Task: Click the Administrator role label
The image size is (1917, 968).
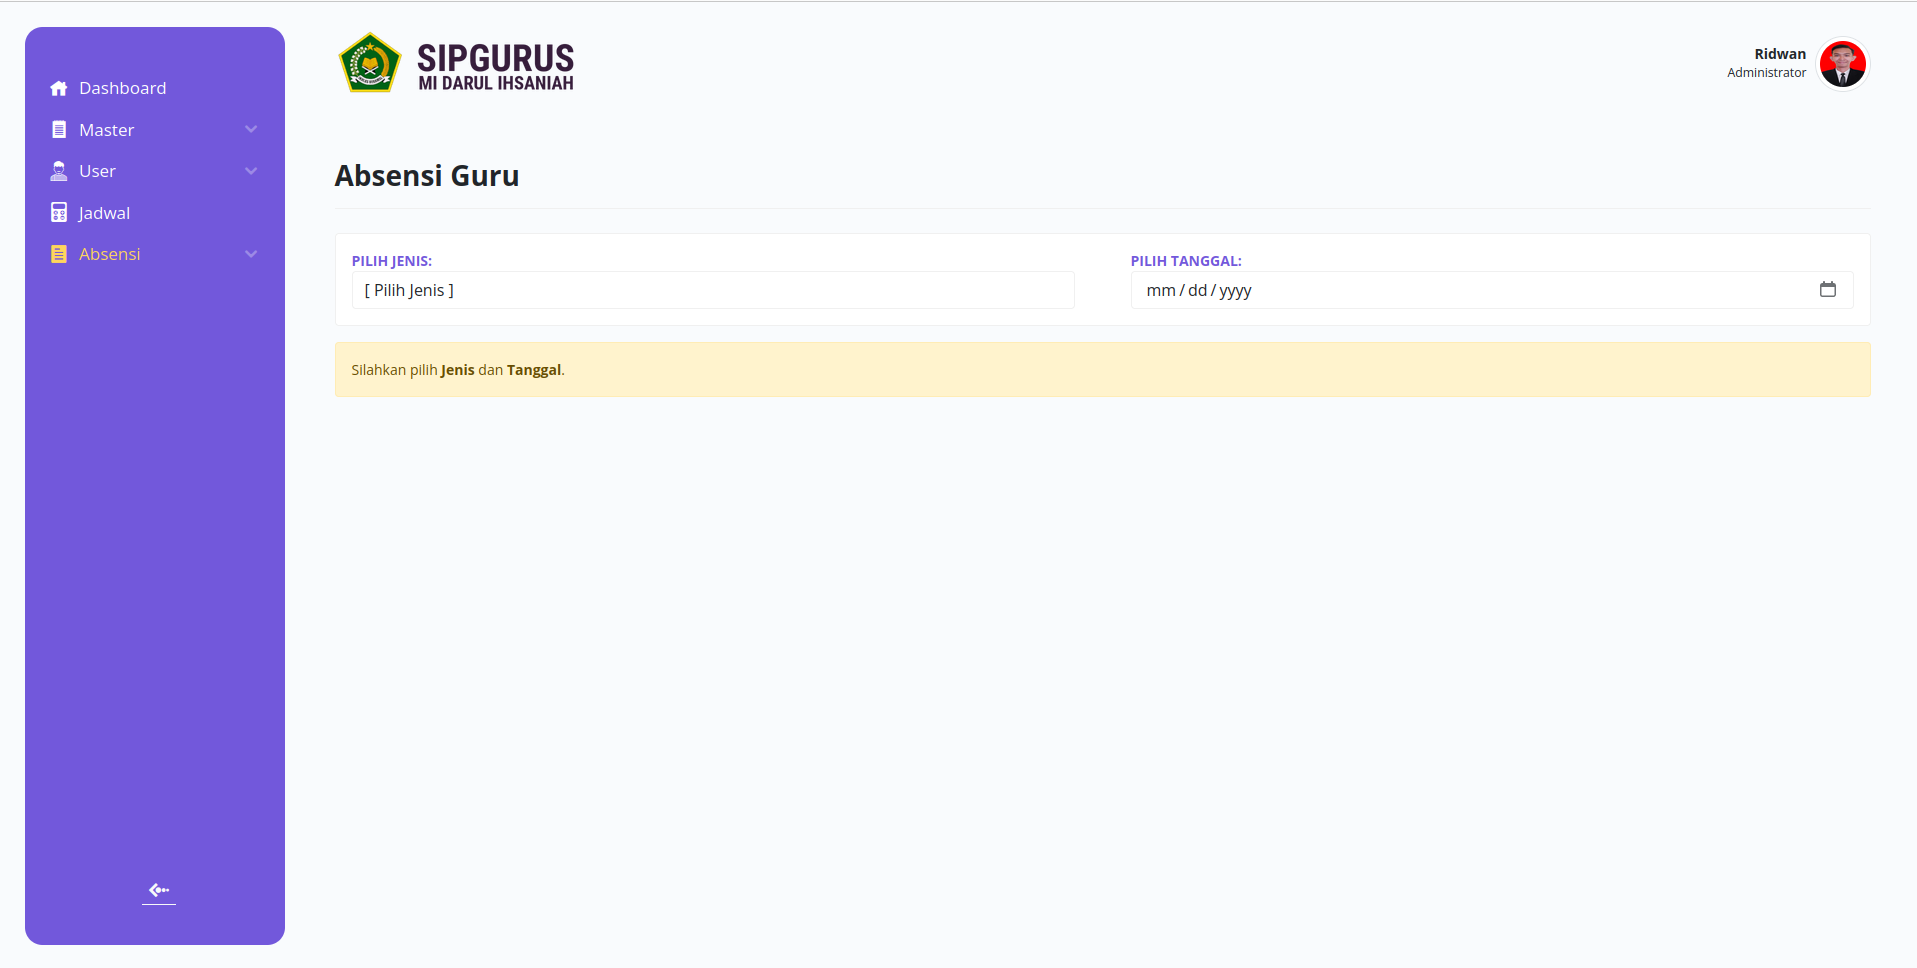Action: click(x=1767, y=73)
